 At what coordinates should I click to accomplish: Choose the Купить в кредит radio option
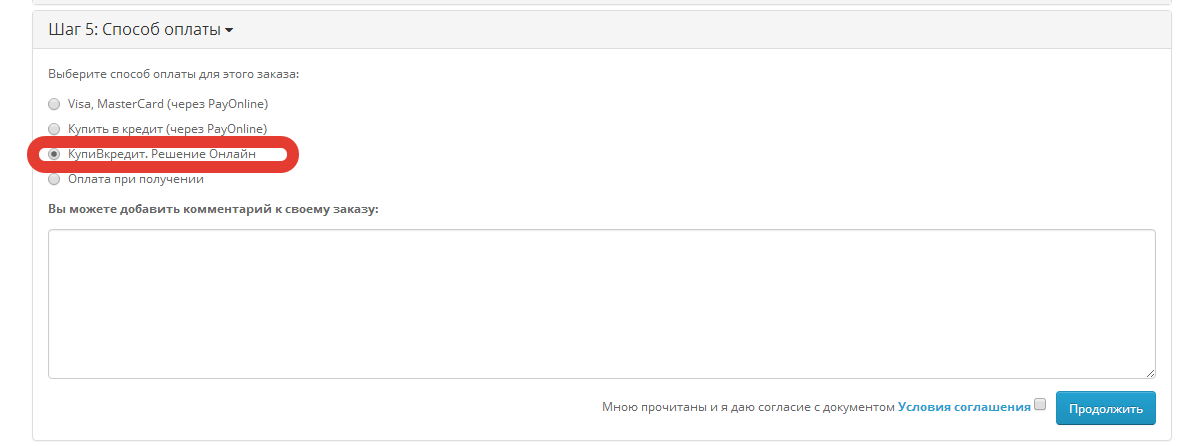[54, 129]
